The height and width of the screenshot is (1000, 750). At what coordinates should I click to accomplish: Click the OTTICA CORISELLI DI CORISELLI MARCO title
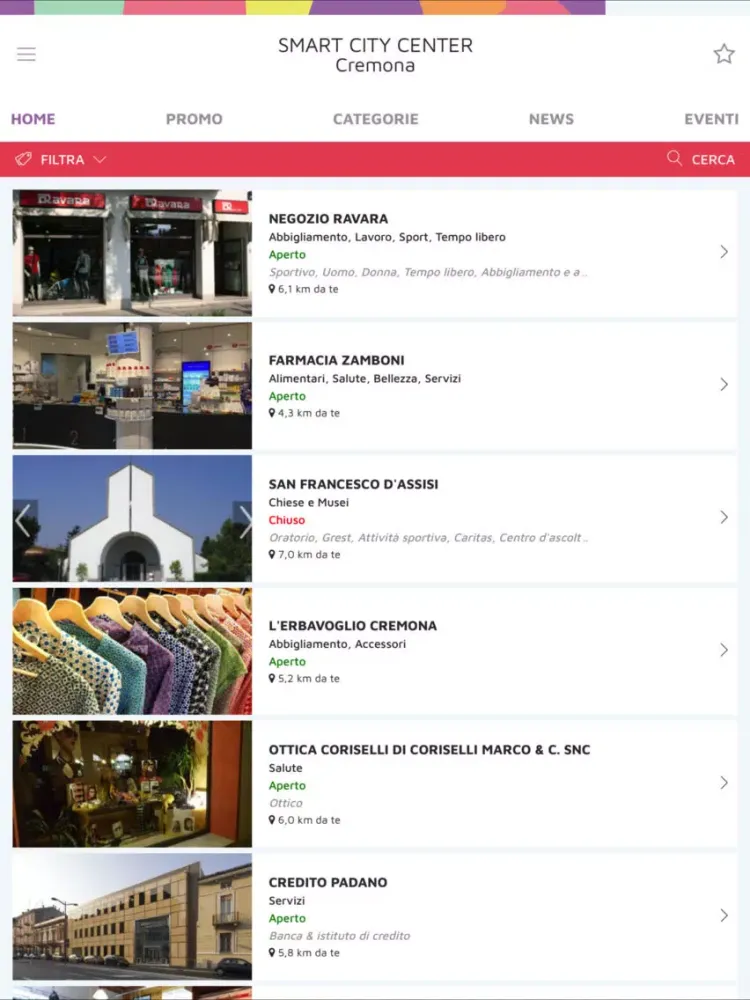[x=429, y=750]
